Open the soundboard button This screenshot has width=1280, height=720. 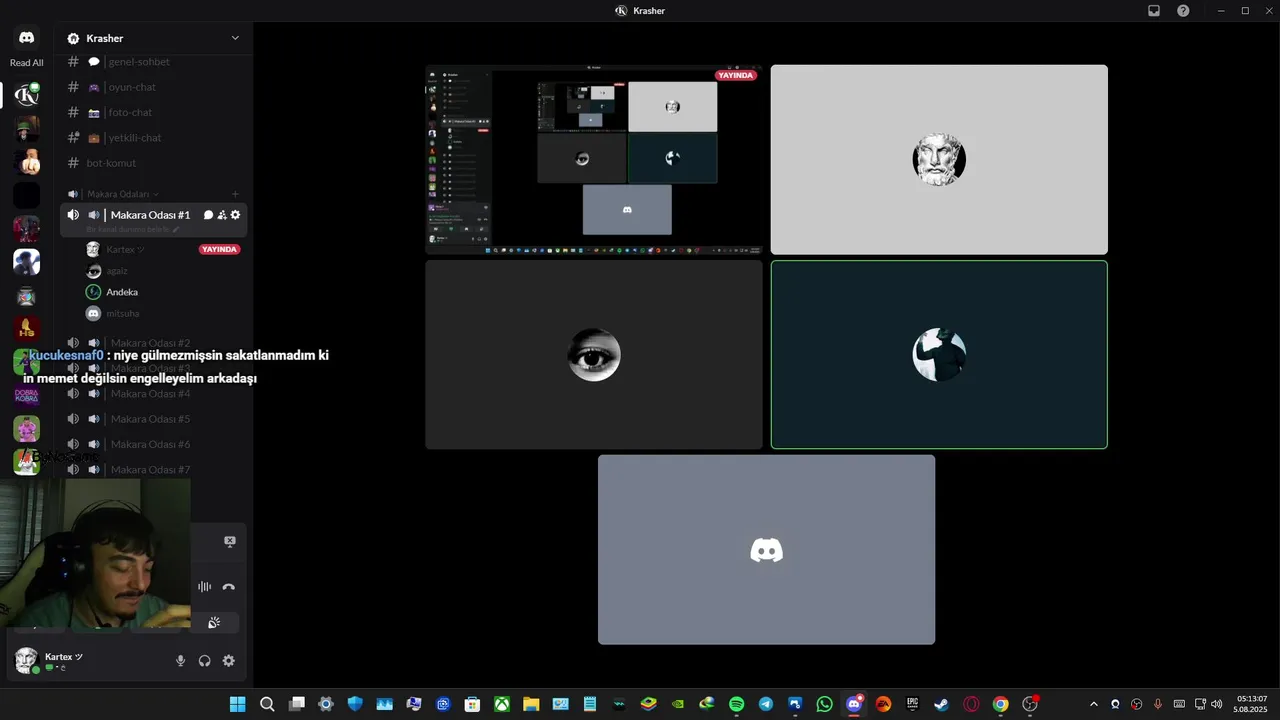[214, 623]
